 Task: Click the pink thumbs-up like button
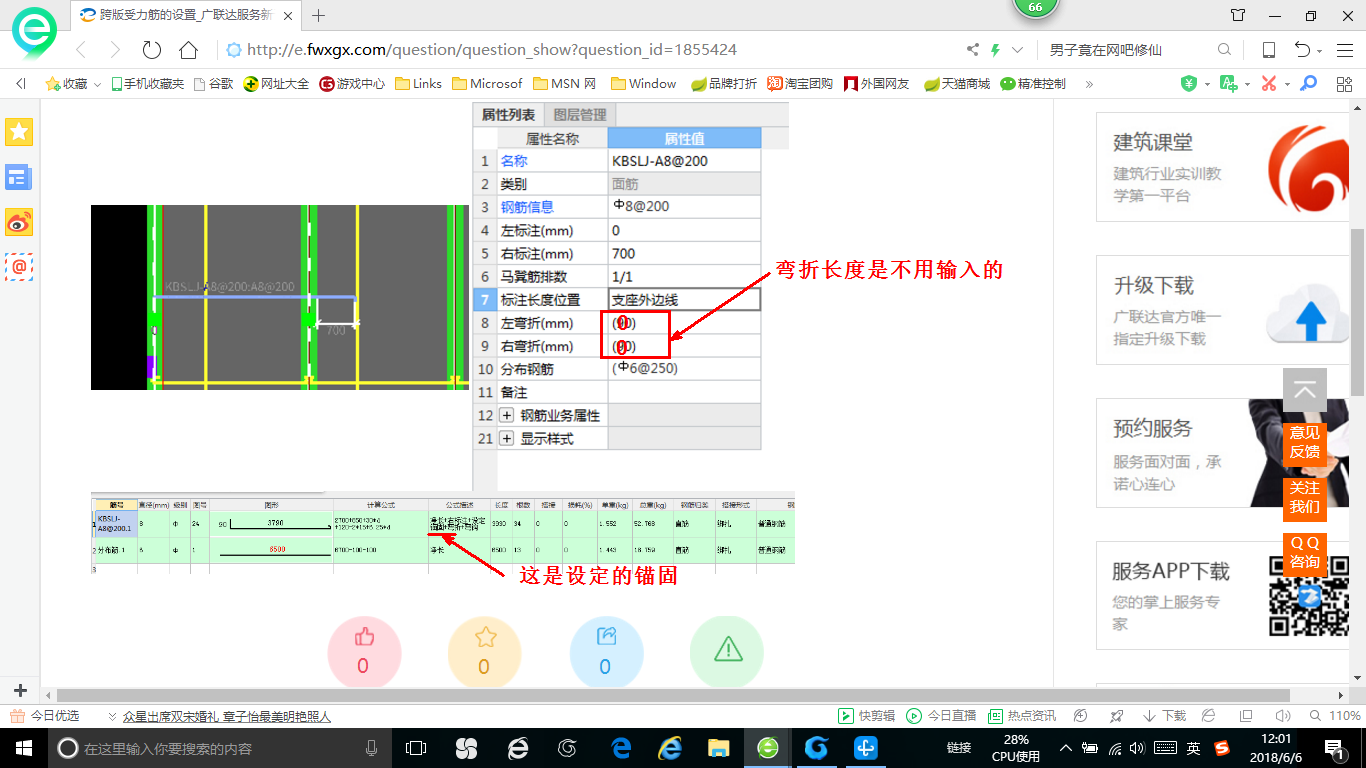(364, 652)
